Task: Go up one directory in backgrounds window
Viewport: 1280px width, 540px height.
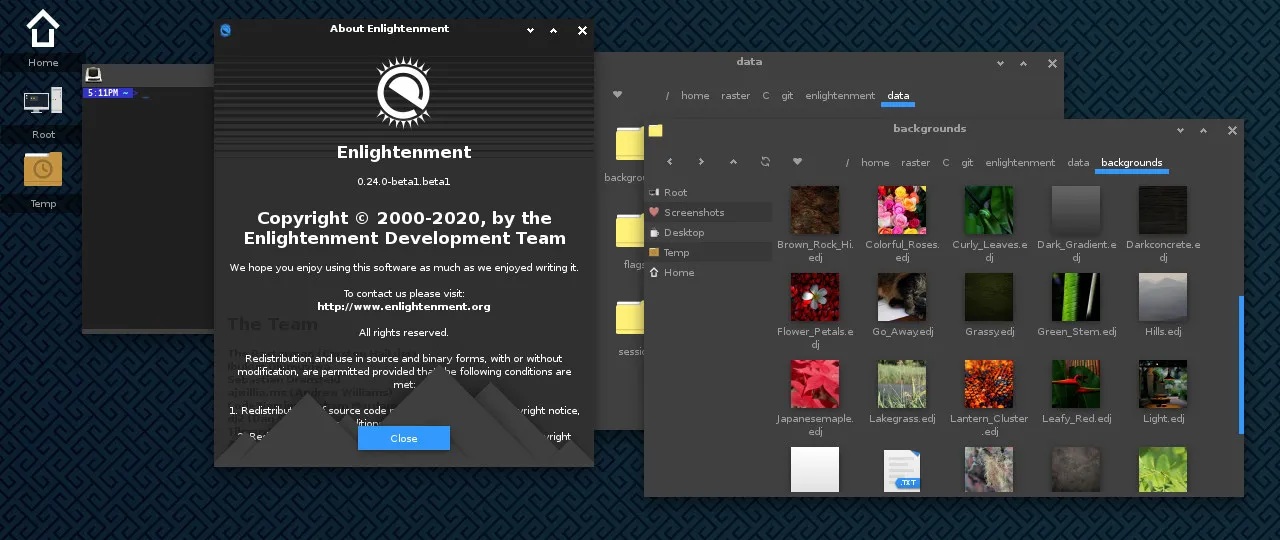Action: 733,162
